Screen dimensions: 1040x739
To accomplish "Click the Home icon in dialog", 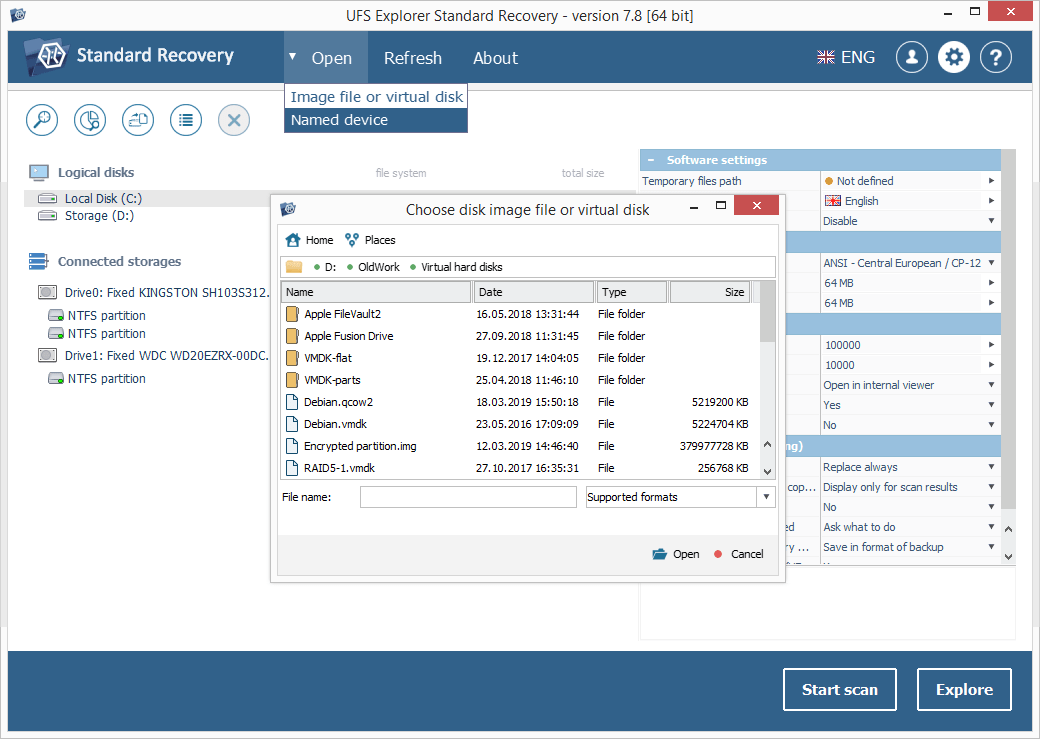I will tap(292, 239).
